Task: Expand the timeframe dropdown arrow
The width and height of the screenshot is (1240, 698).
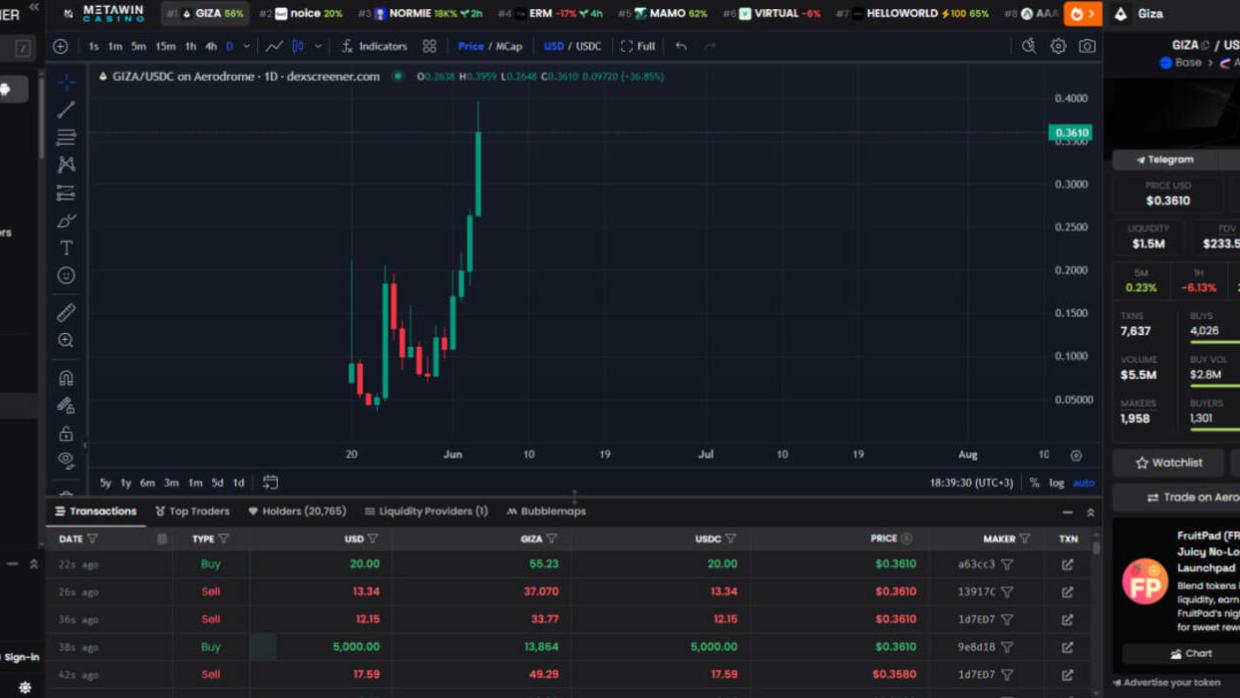Action: point(246,46)
